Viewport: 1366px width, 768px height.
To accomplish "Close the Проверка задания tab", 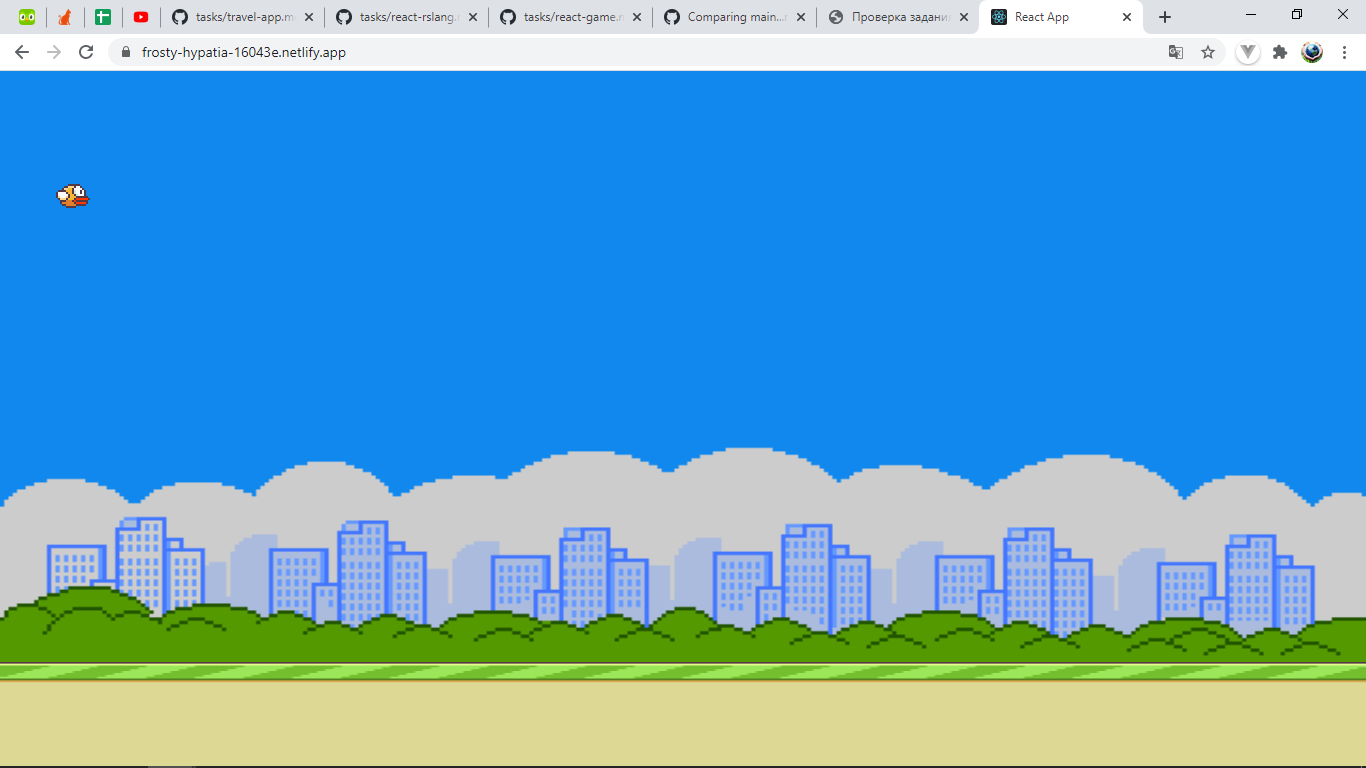I will coord(964,17).
